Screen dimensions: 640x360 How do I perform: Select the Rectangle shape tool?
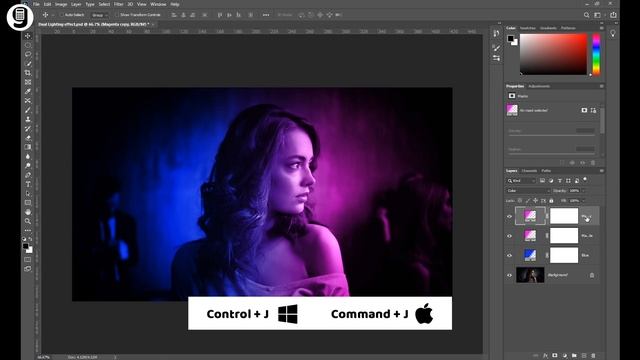[28, 202]
